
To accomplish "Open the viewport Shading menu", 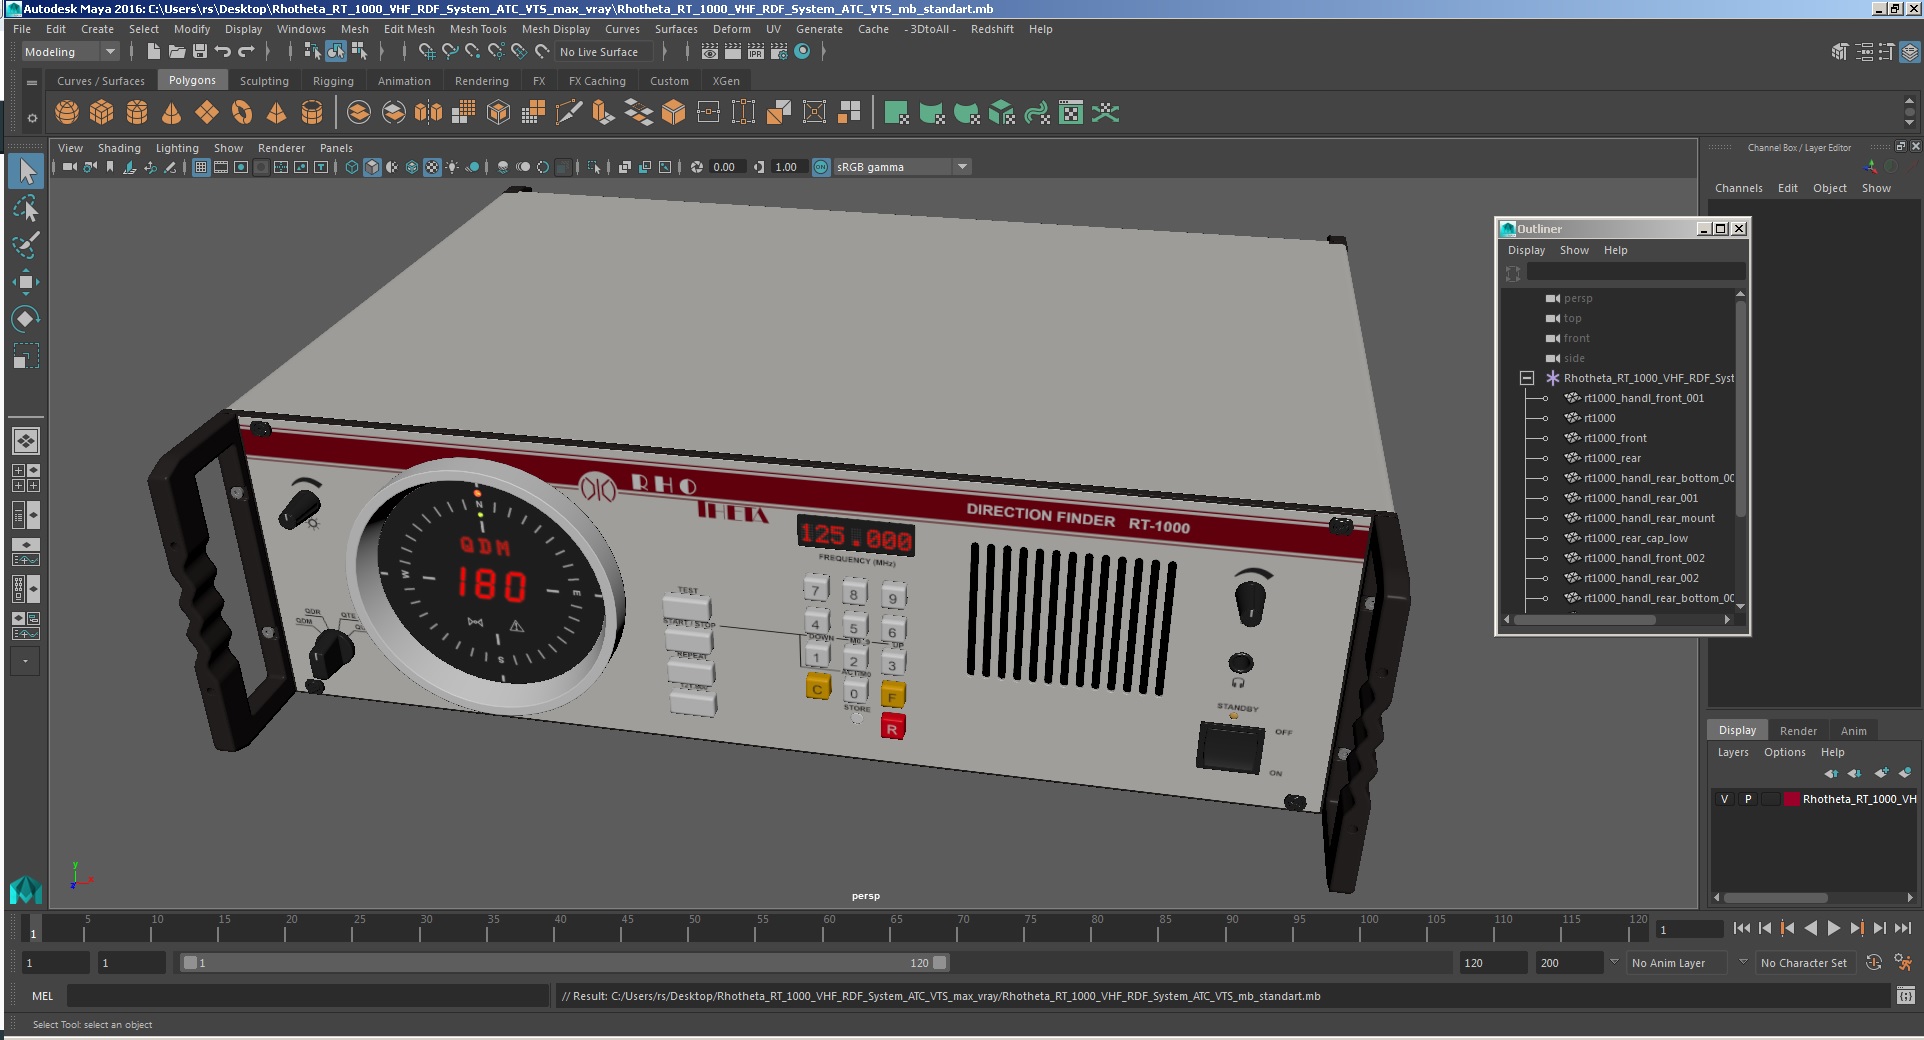I will [x=119, y=148].
